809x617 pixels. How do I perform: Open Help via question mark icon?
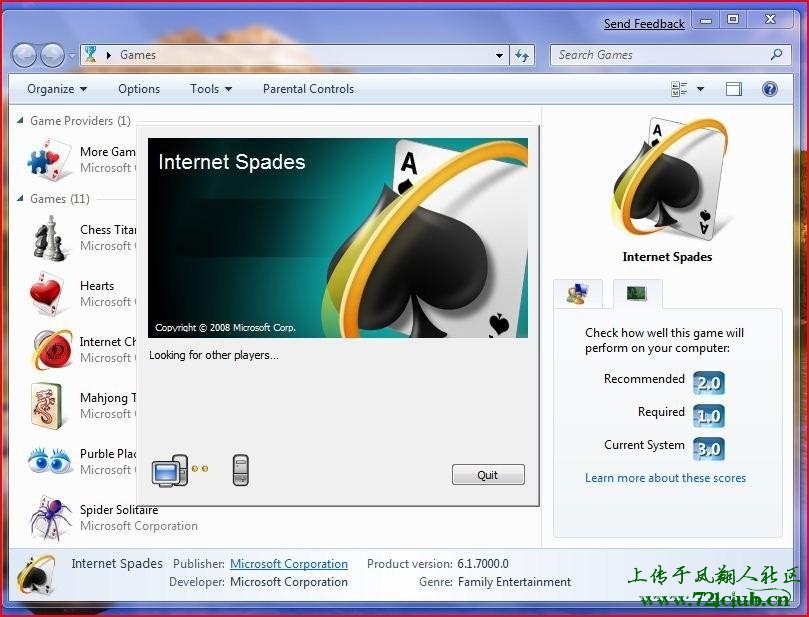click(x=769, y=89)
